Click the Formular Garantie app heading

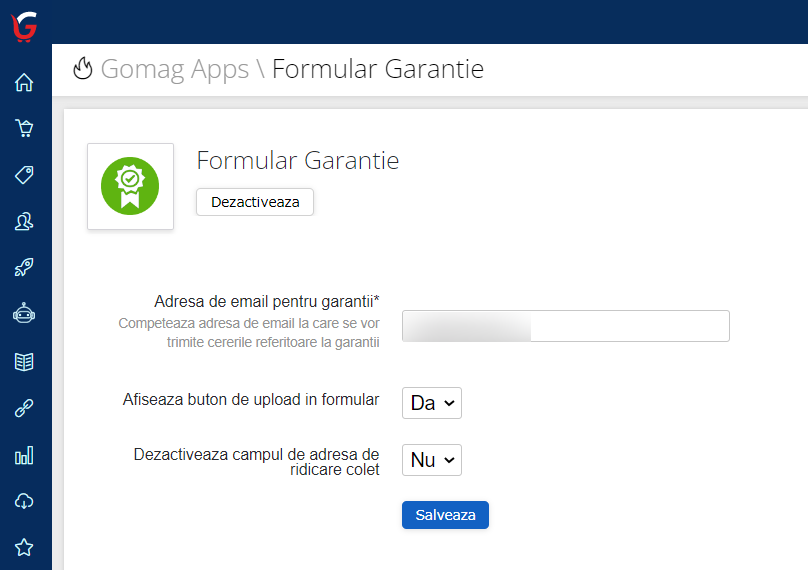298,160
